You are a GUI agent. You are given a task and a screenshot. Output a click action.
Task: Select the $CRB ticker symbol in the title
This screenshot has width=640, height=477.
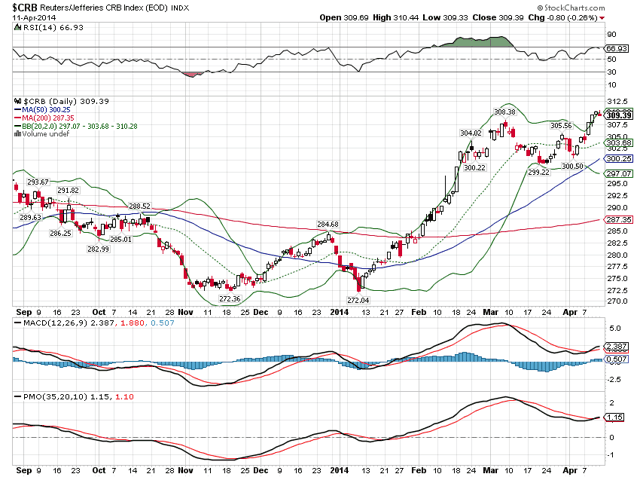(x=24, y=7)
